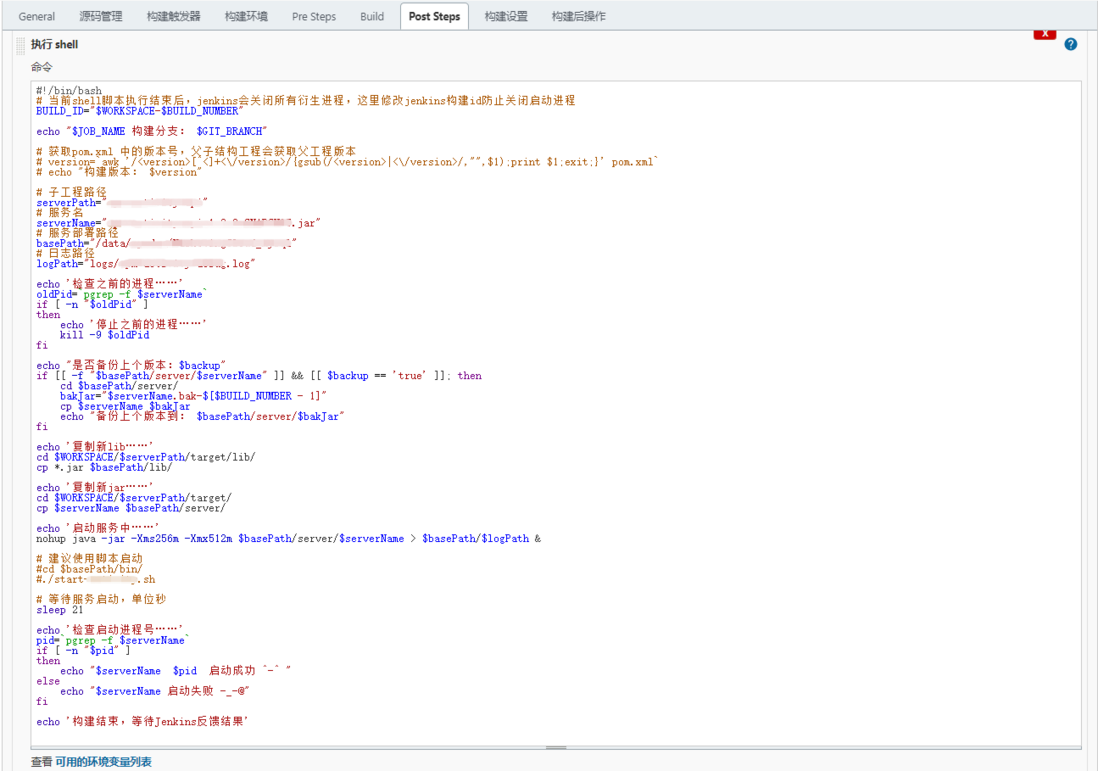
Task: Click the 'sleep 21' line
Action: point(60,610)
